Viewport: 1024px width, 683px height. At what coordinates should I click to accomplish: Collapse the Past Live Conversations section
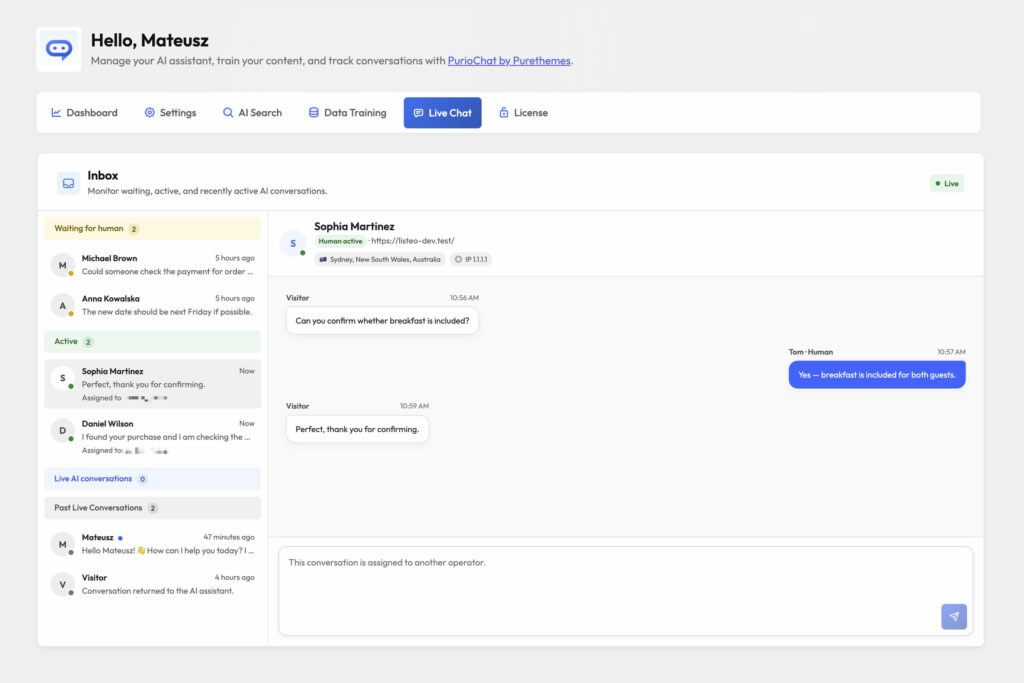(x=152, y=508)
